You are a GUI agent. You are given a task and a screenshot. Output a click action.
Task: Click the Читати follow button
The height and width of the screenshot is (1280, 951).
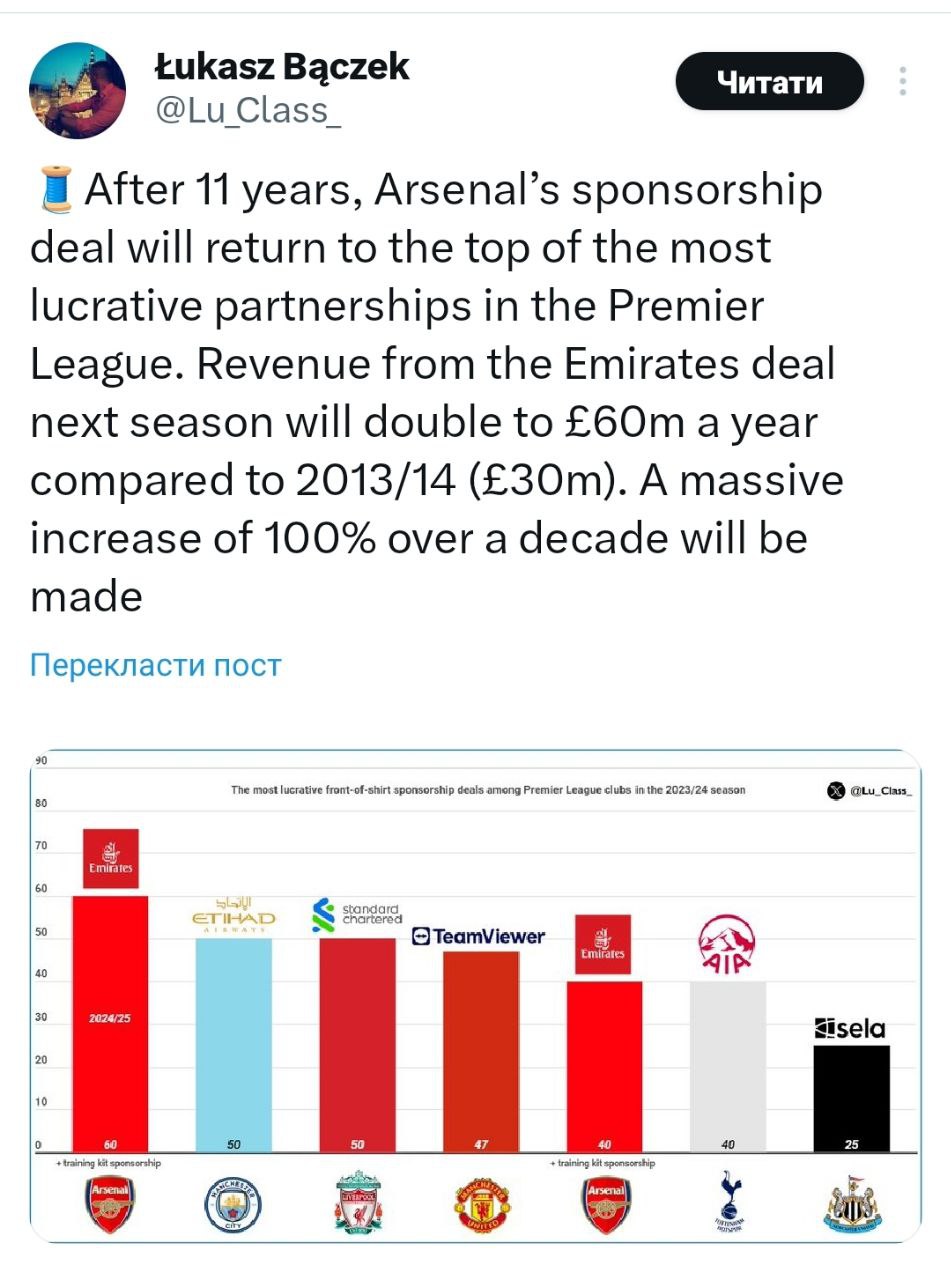[769, 81]
